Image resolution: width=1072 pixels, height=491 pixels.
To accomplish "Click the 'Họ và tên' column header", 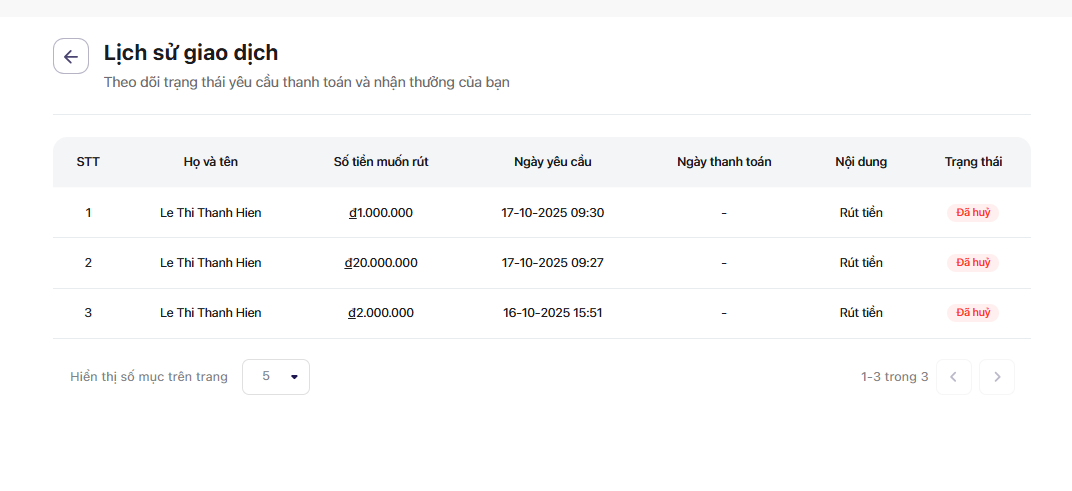I will pos(211,162).
